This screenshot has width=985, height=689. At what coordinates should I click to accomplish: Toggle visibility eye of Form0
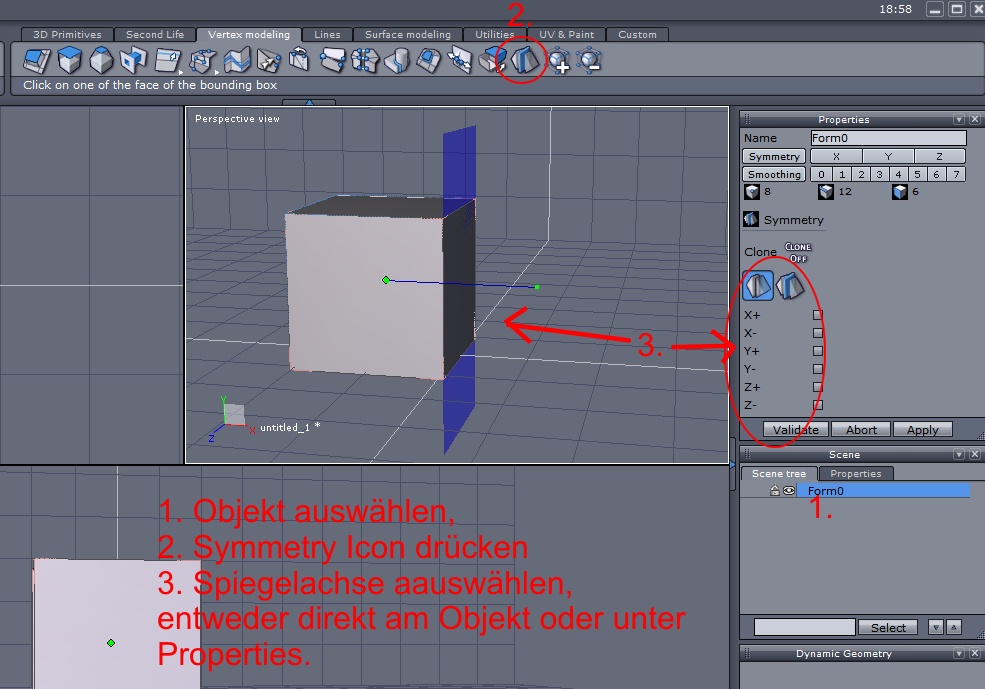789,491
